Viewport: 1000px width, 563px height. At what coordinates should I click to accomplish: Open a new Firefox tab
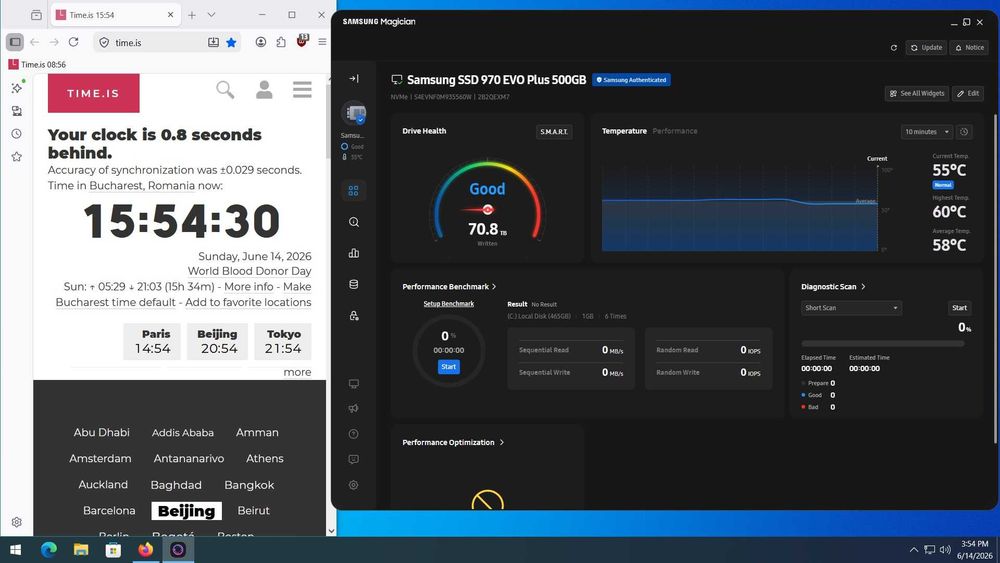pos(191,15)
